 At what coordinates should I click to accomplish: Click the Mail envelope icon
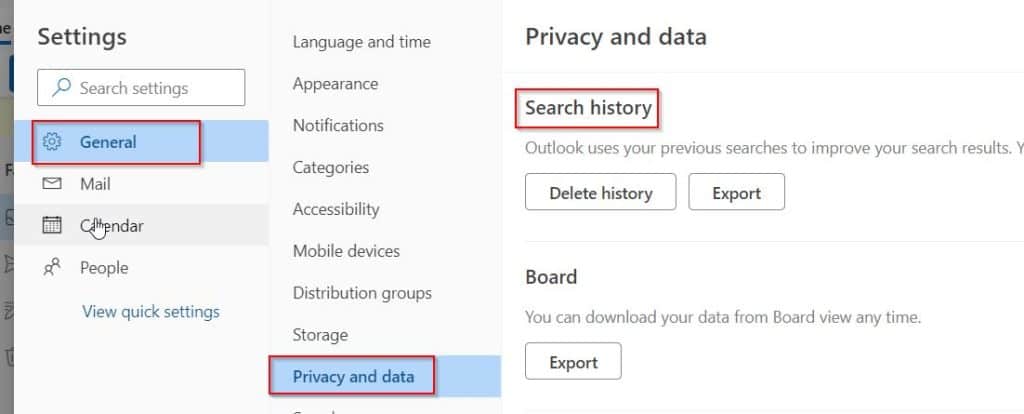coord(52,183)
